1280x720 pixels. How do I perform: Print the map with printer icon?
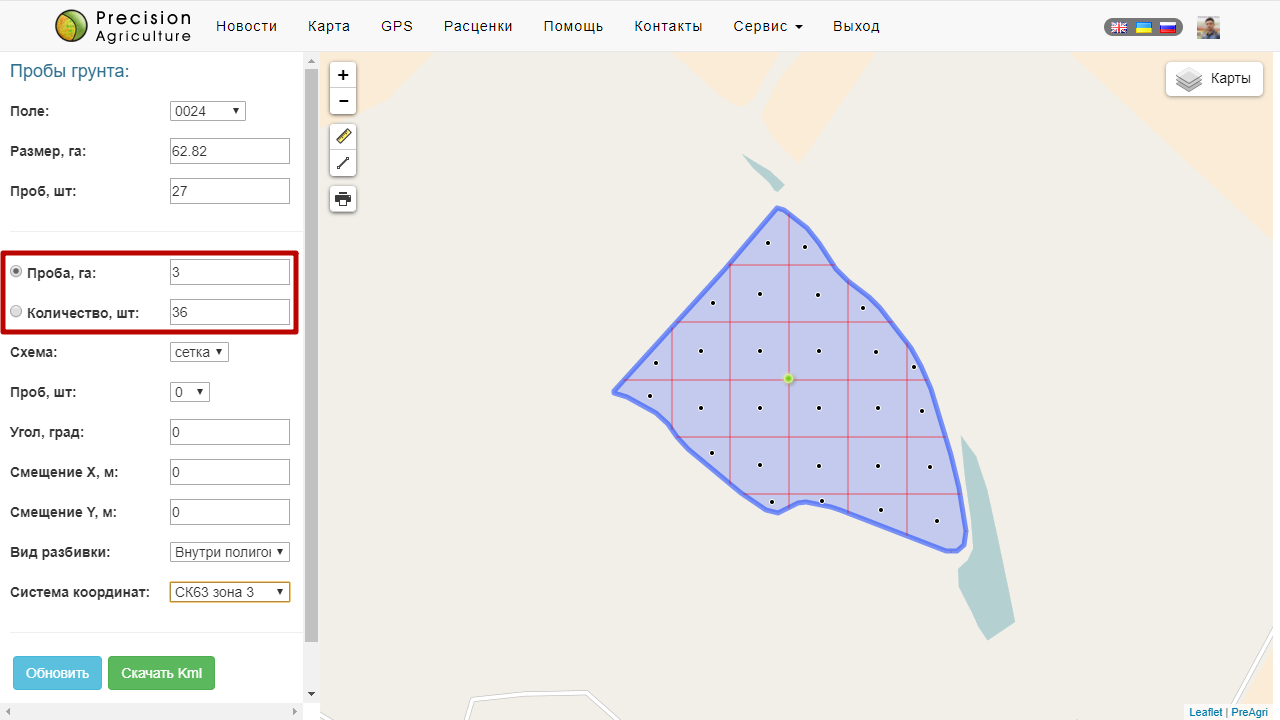coord(343,199)
